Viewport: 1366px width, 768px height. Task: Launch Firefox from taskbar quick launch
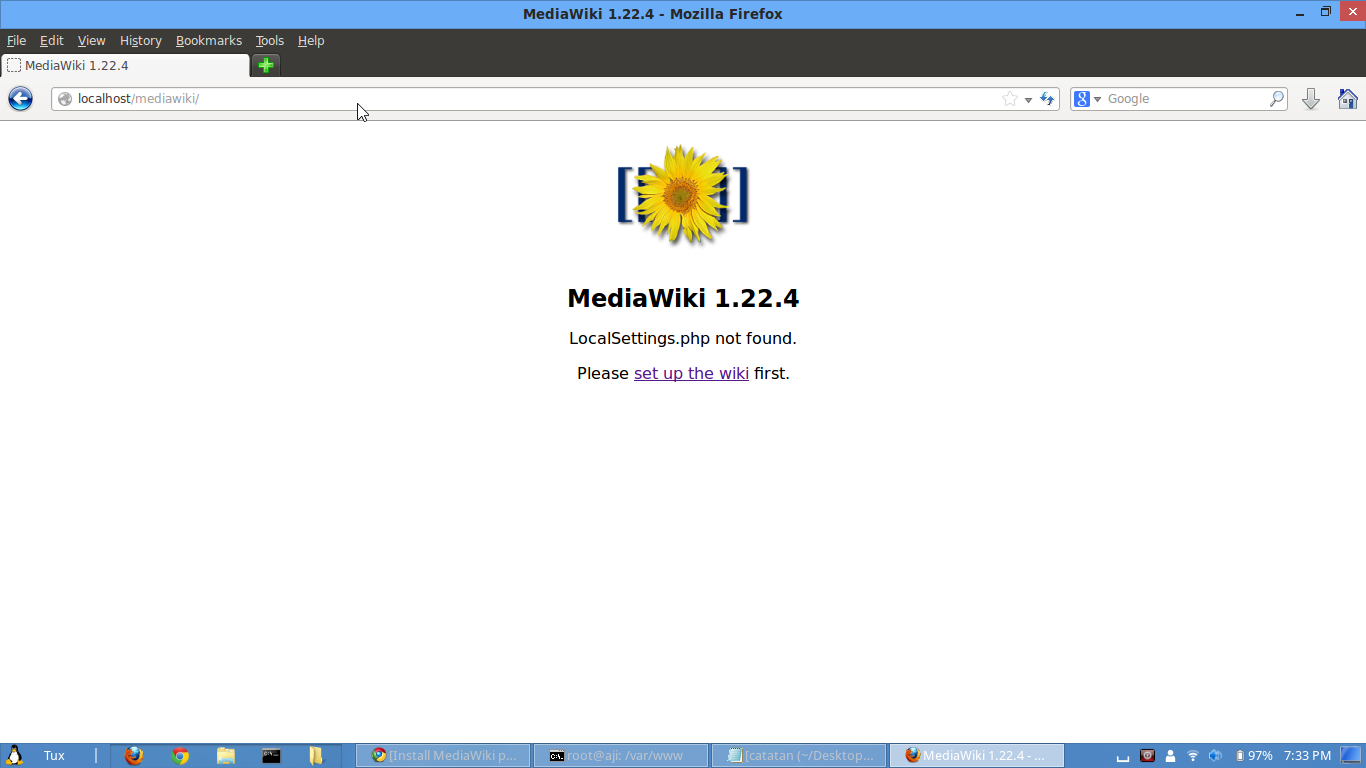point(134,755)
